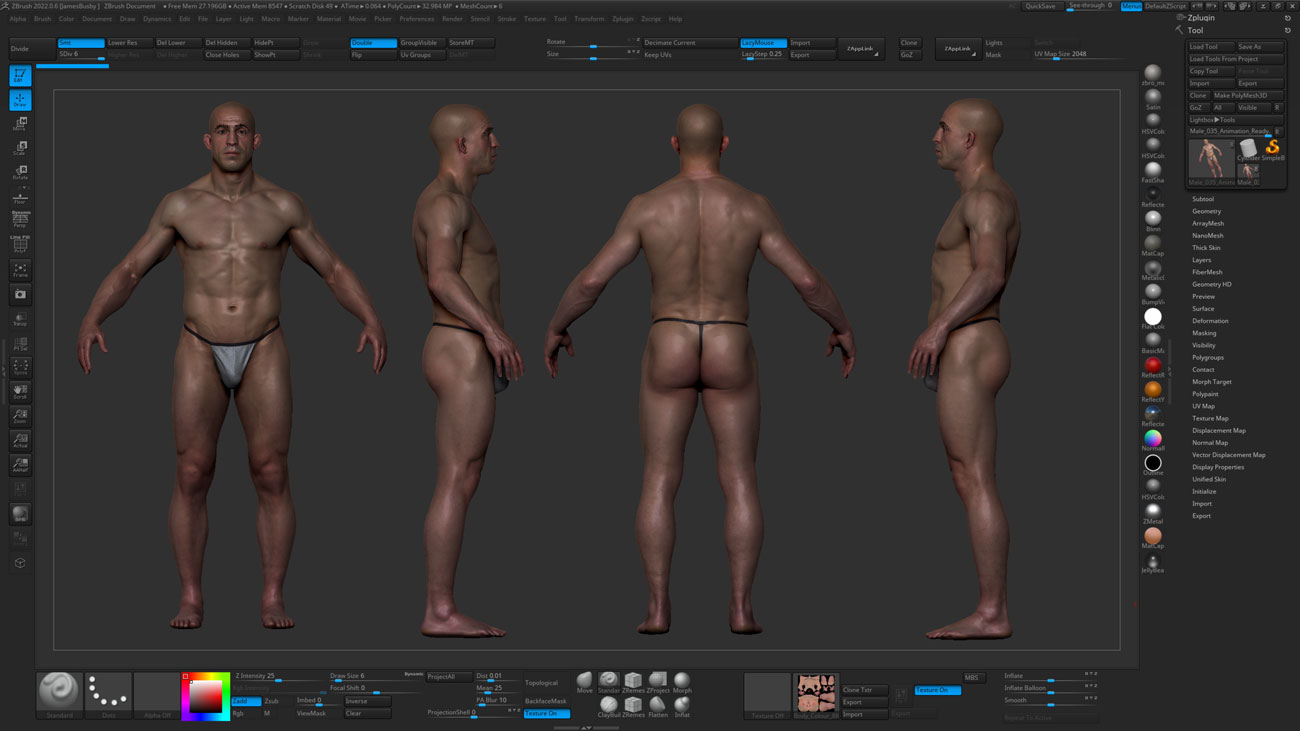Click the camera snapshot icon
The width and height of the screenshot is (1300, 731).
(20, 296)
